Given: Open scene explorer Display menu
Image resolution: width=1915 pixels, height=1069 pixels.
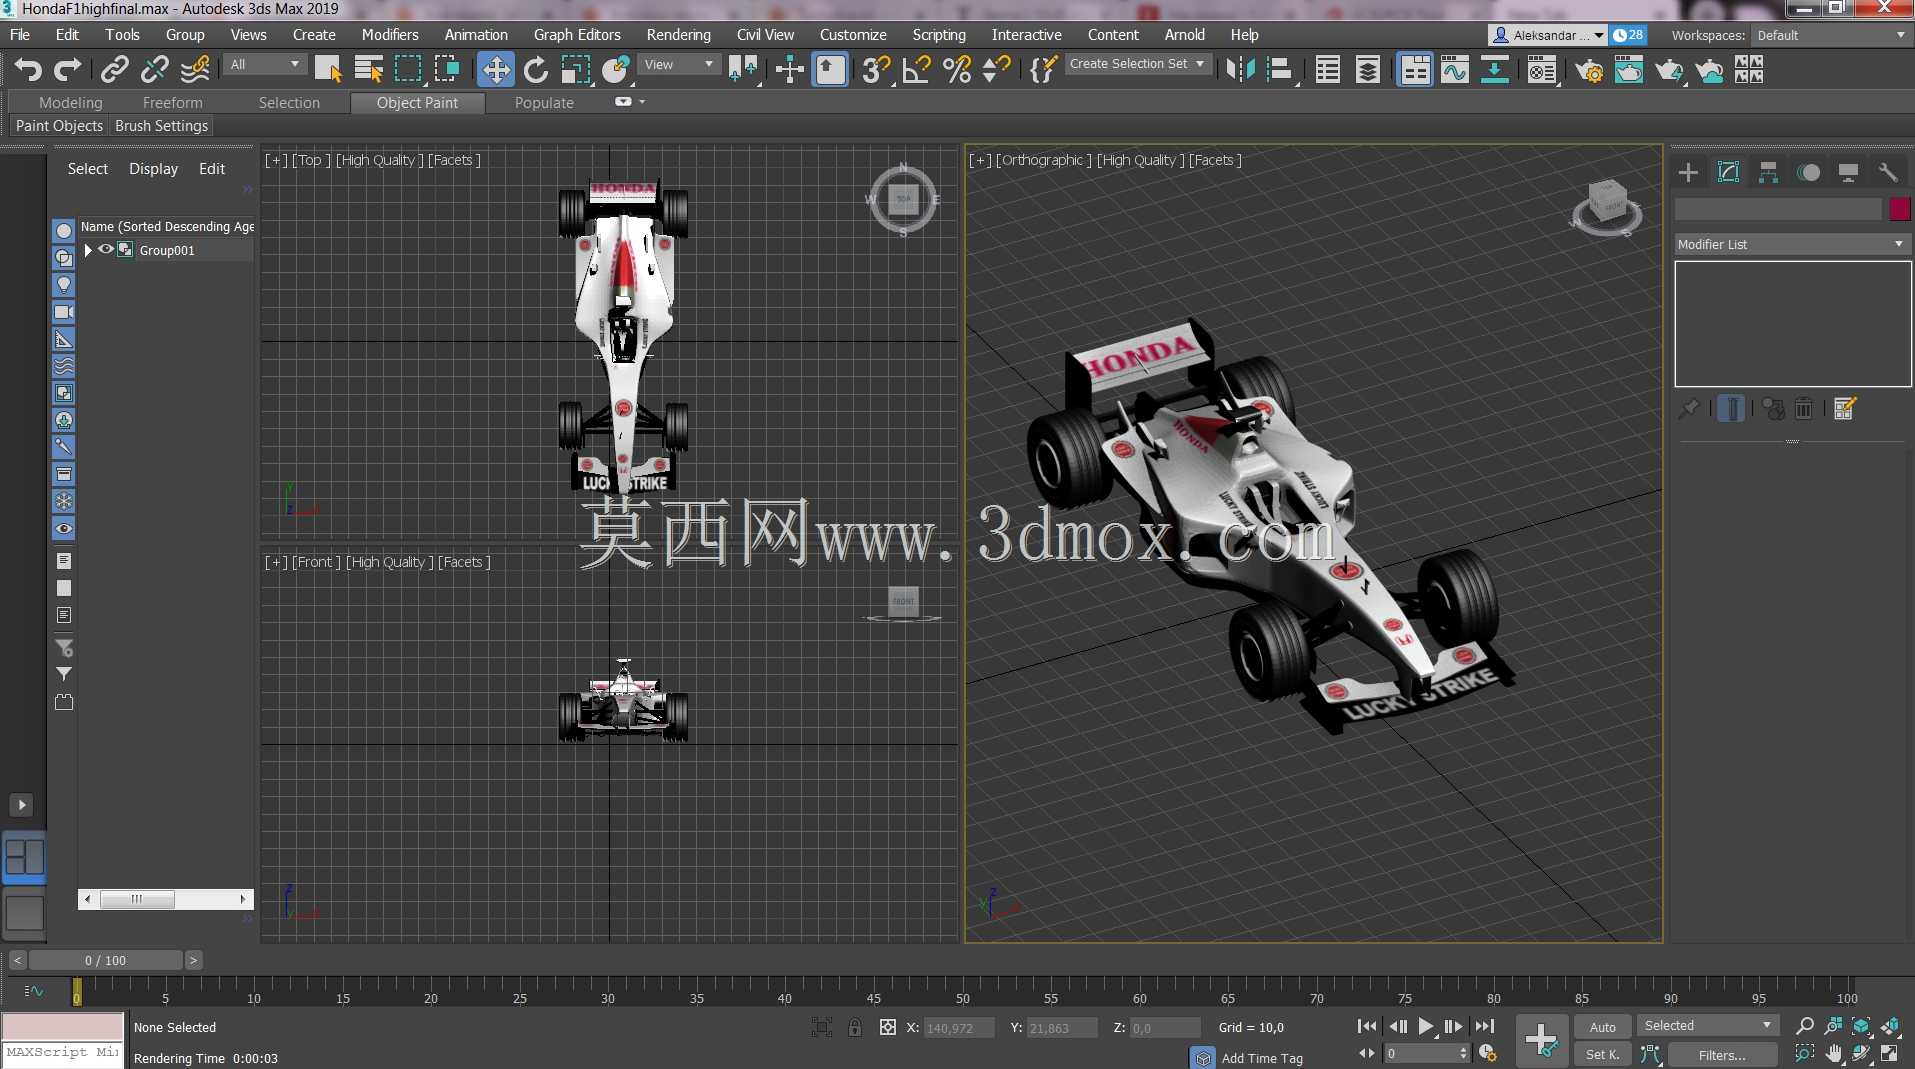Looking at the screenshot, I should pyautogui.click(x=153, y=168).
